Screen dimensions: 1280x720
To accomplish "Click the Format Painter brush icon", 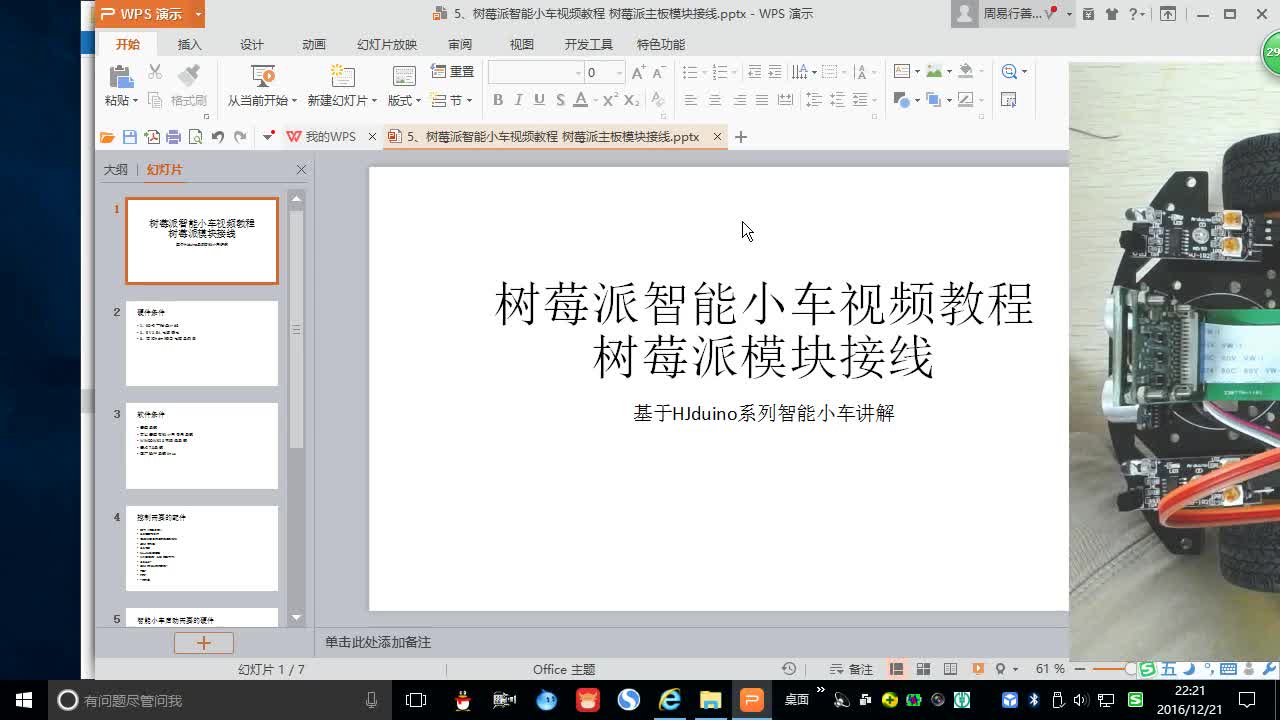I will pyautogui.click(x=188, y=75).
